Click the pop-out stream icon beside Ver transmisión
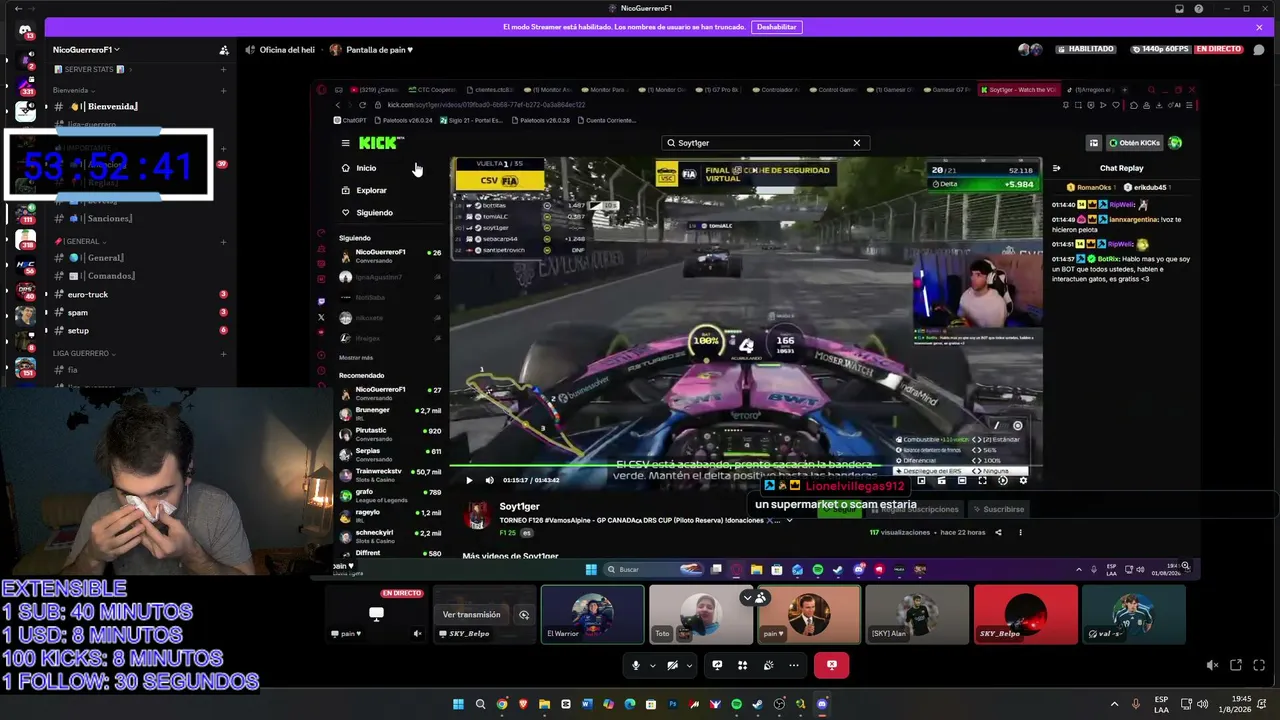The image size is (1280, 720). coord(523,615)
